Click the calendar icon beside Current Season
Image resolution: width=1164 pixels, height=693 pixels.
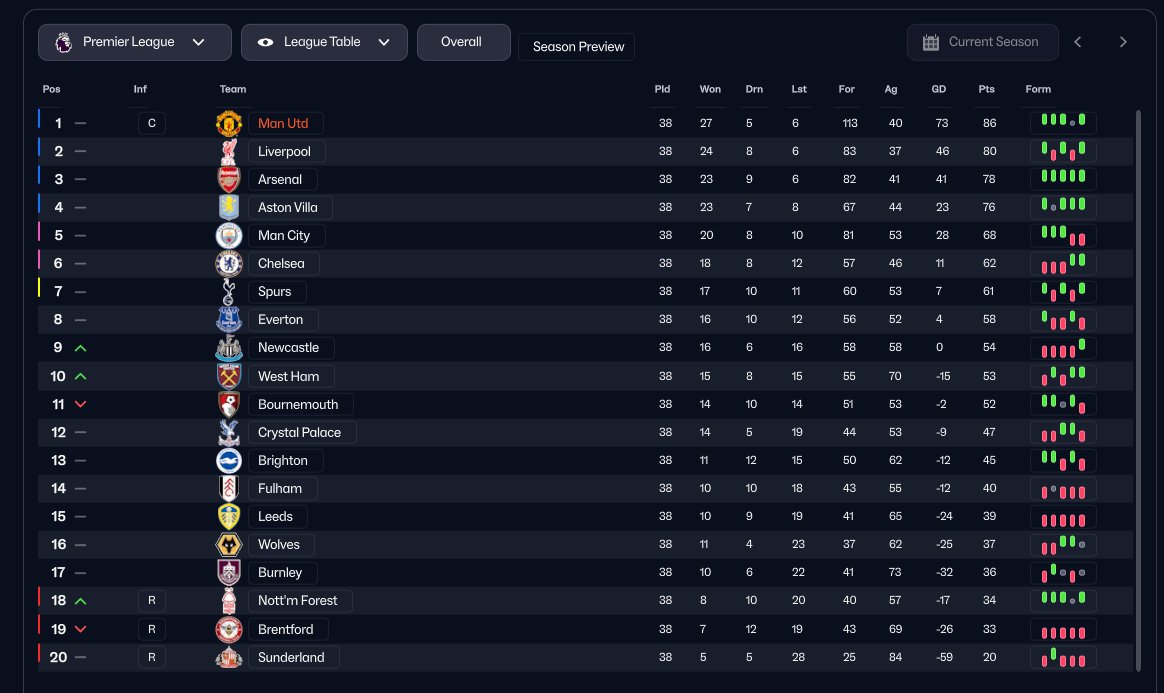931,42
